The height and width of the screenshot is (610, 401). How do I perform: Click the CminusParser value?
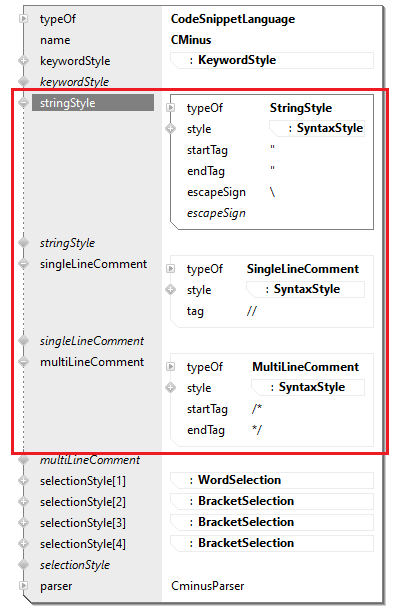point(208,586)
